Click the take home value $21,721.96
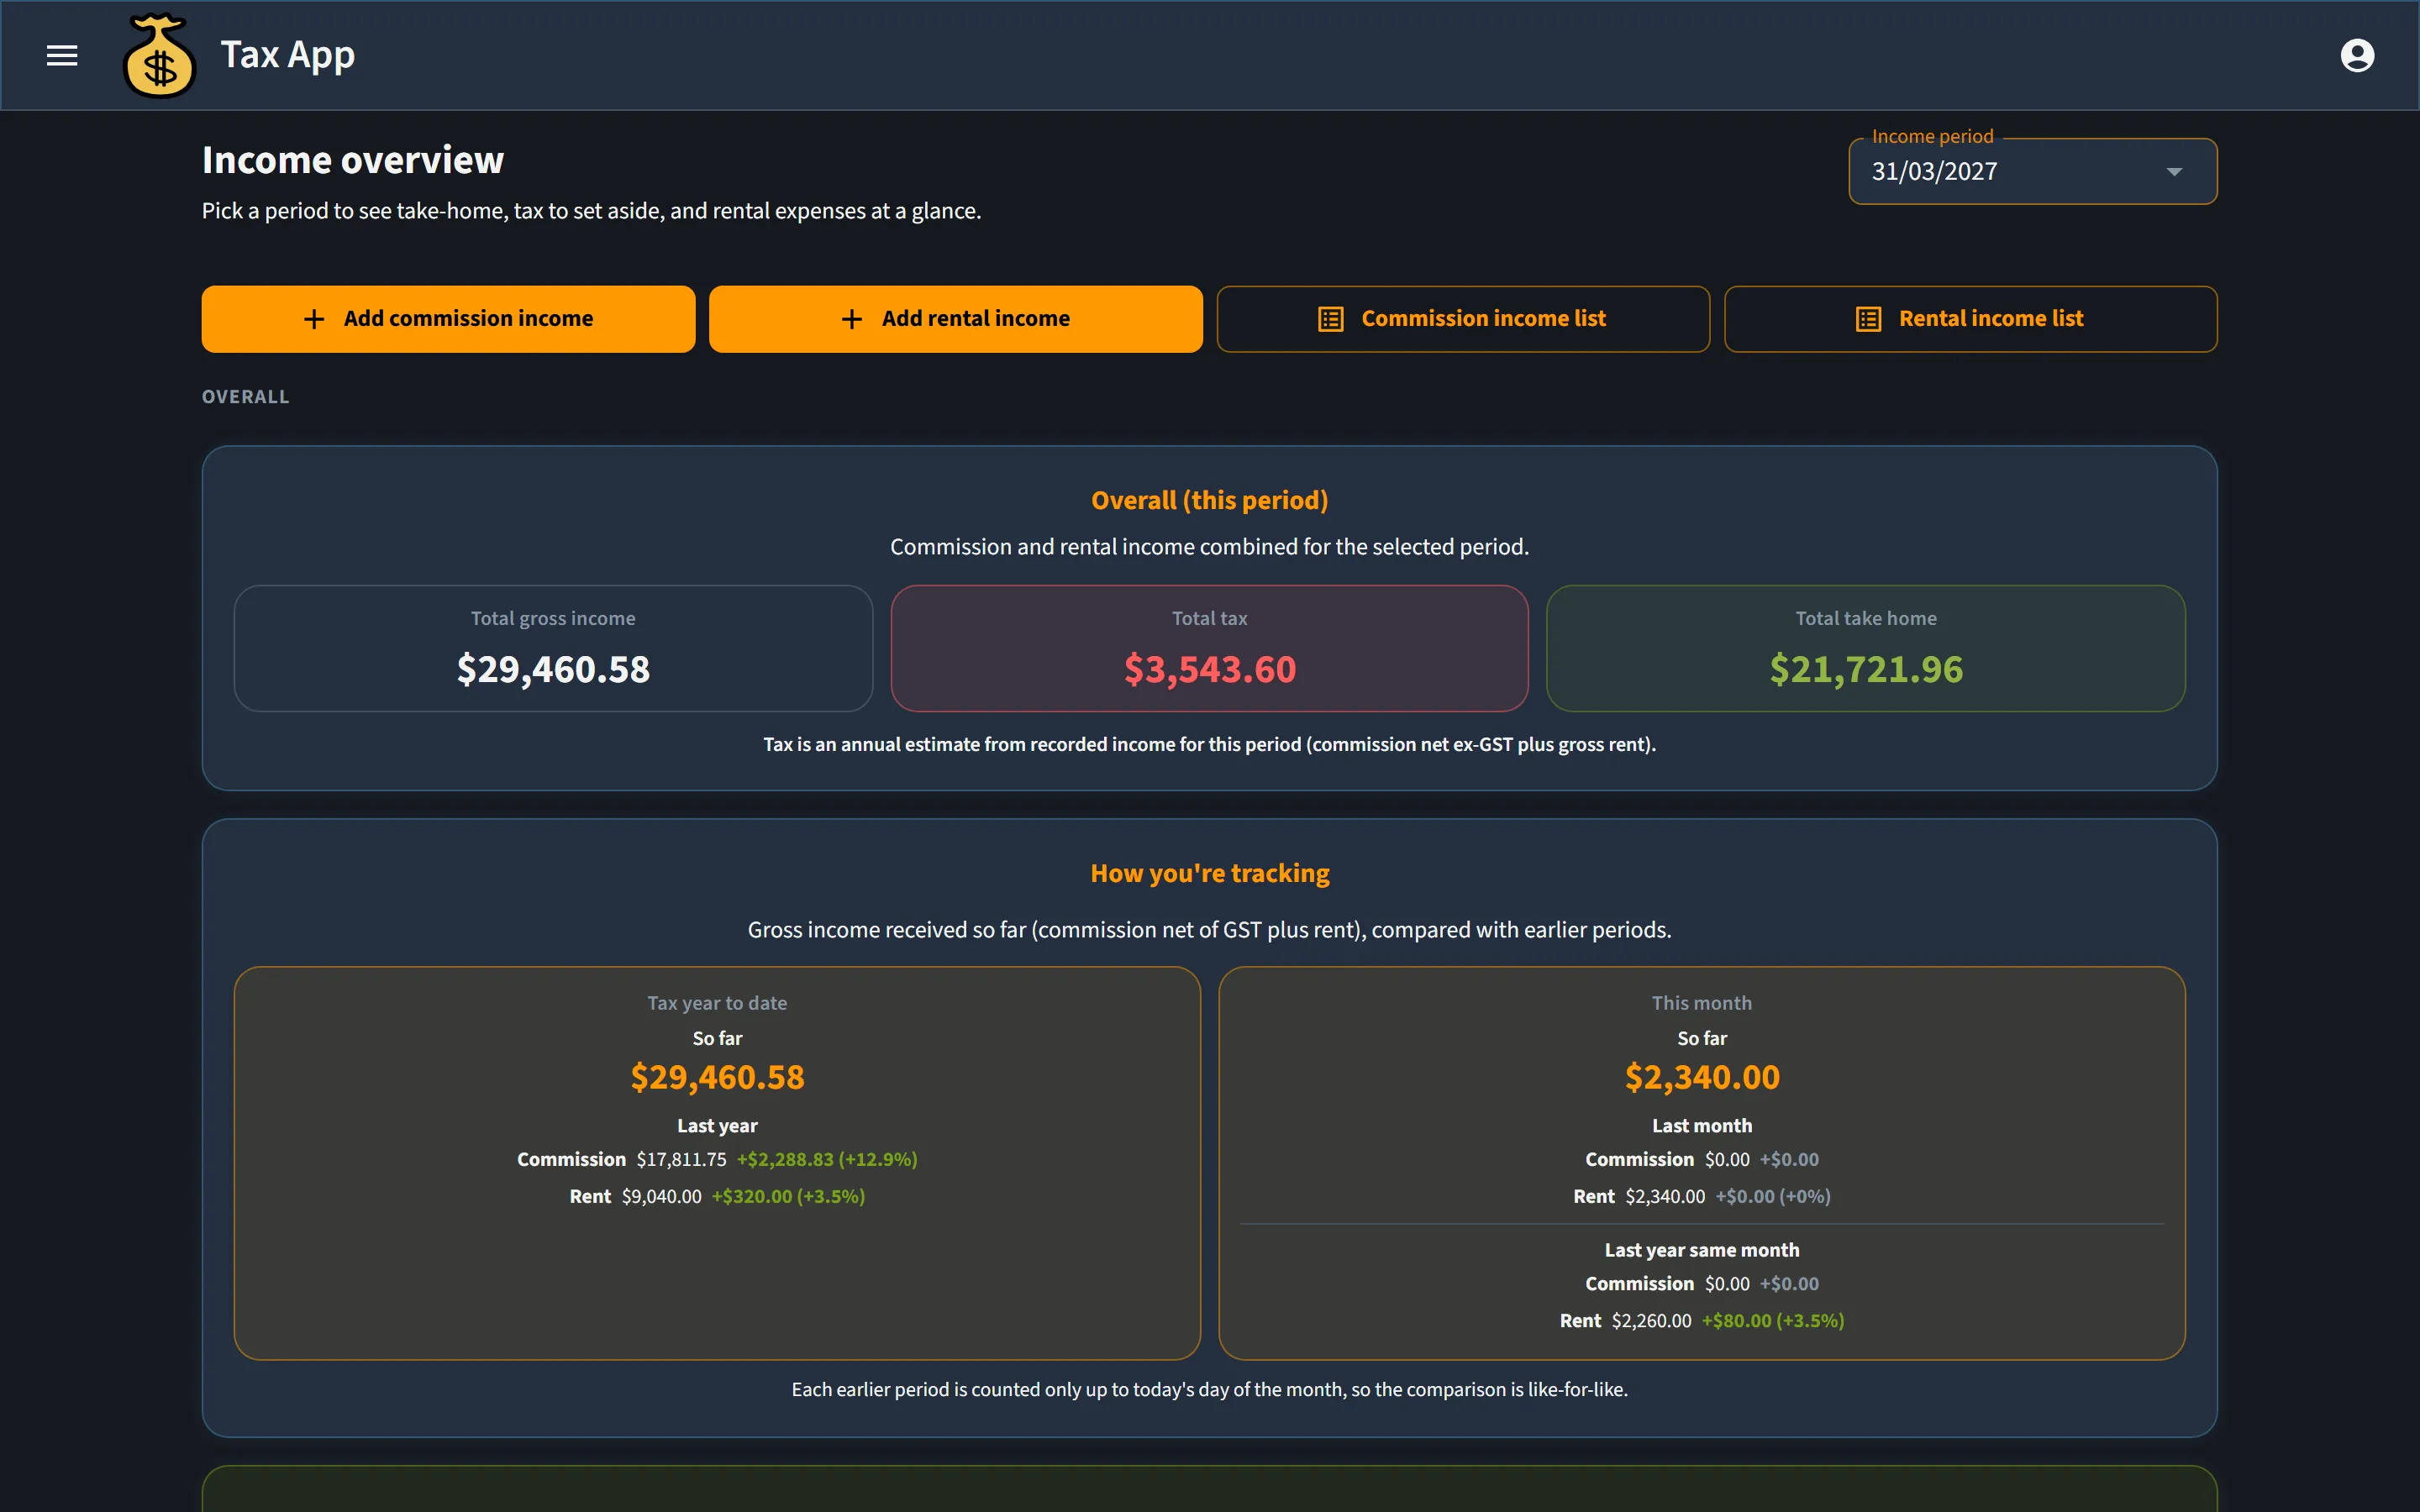 1866,669
